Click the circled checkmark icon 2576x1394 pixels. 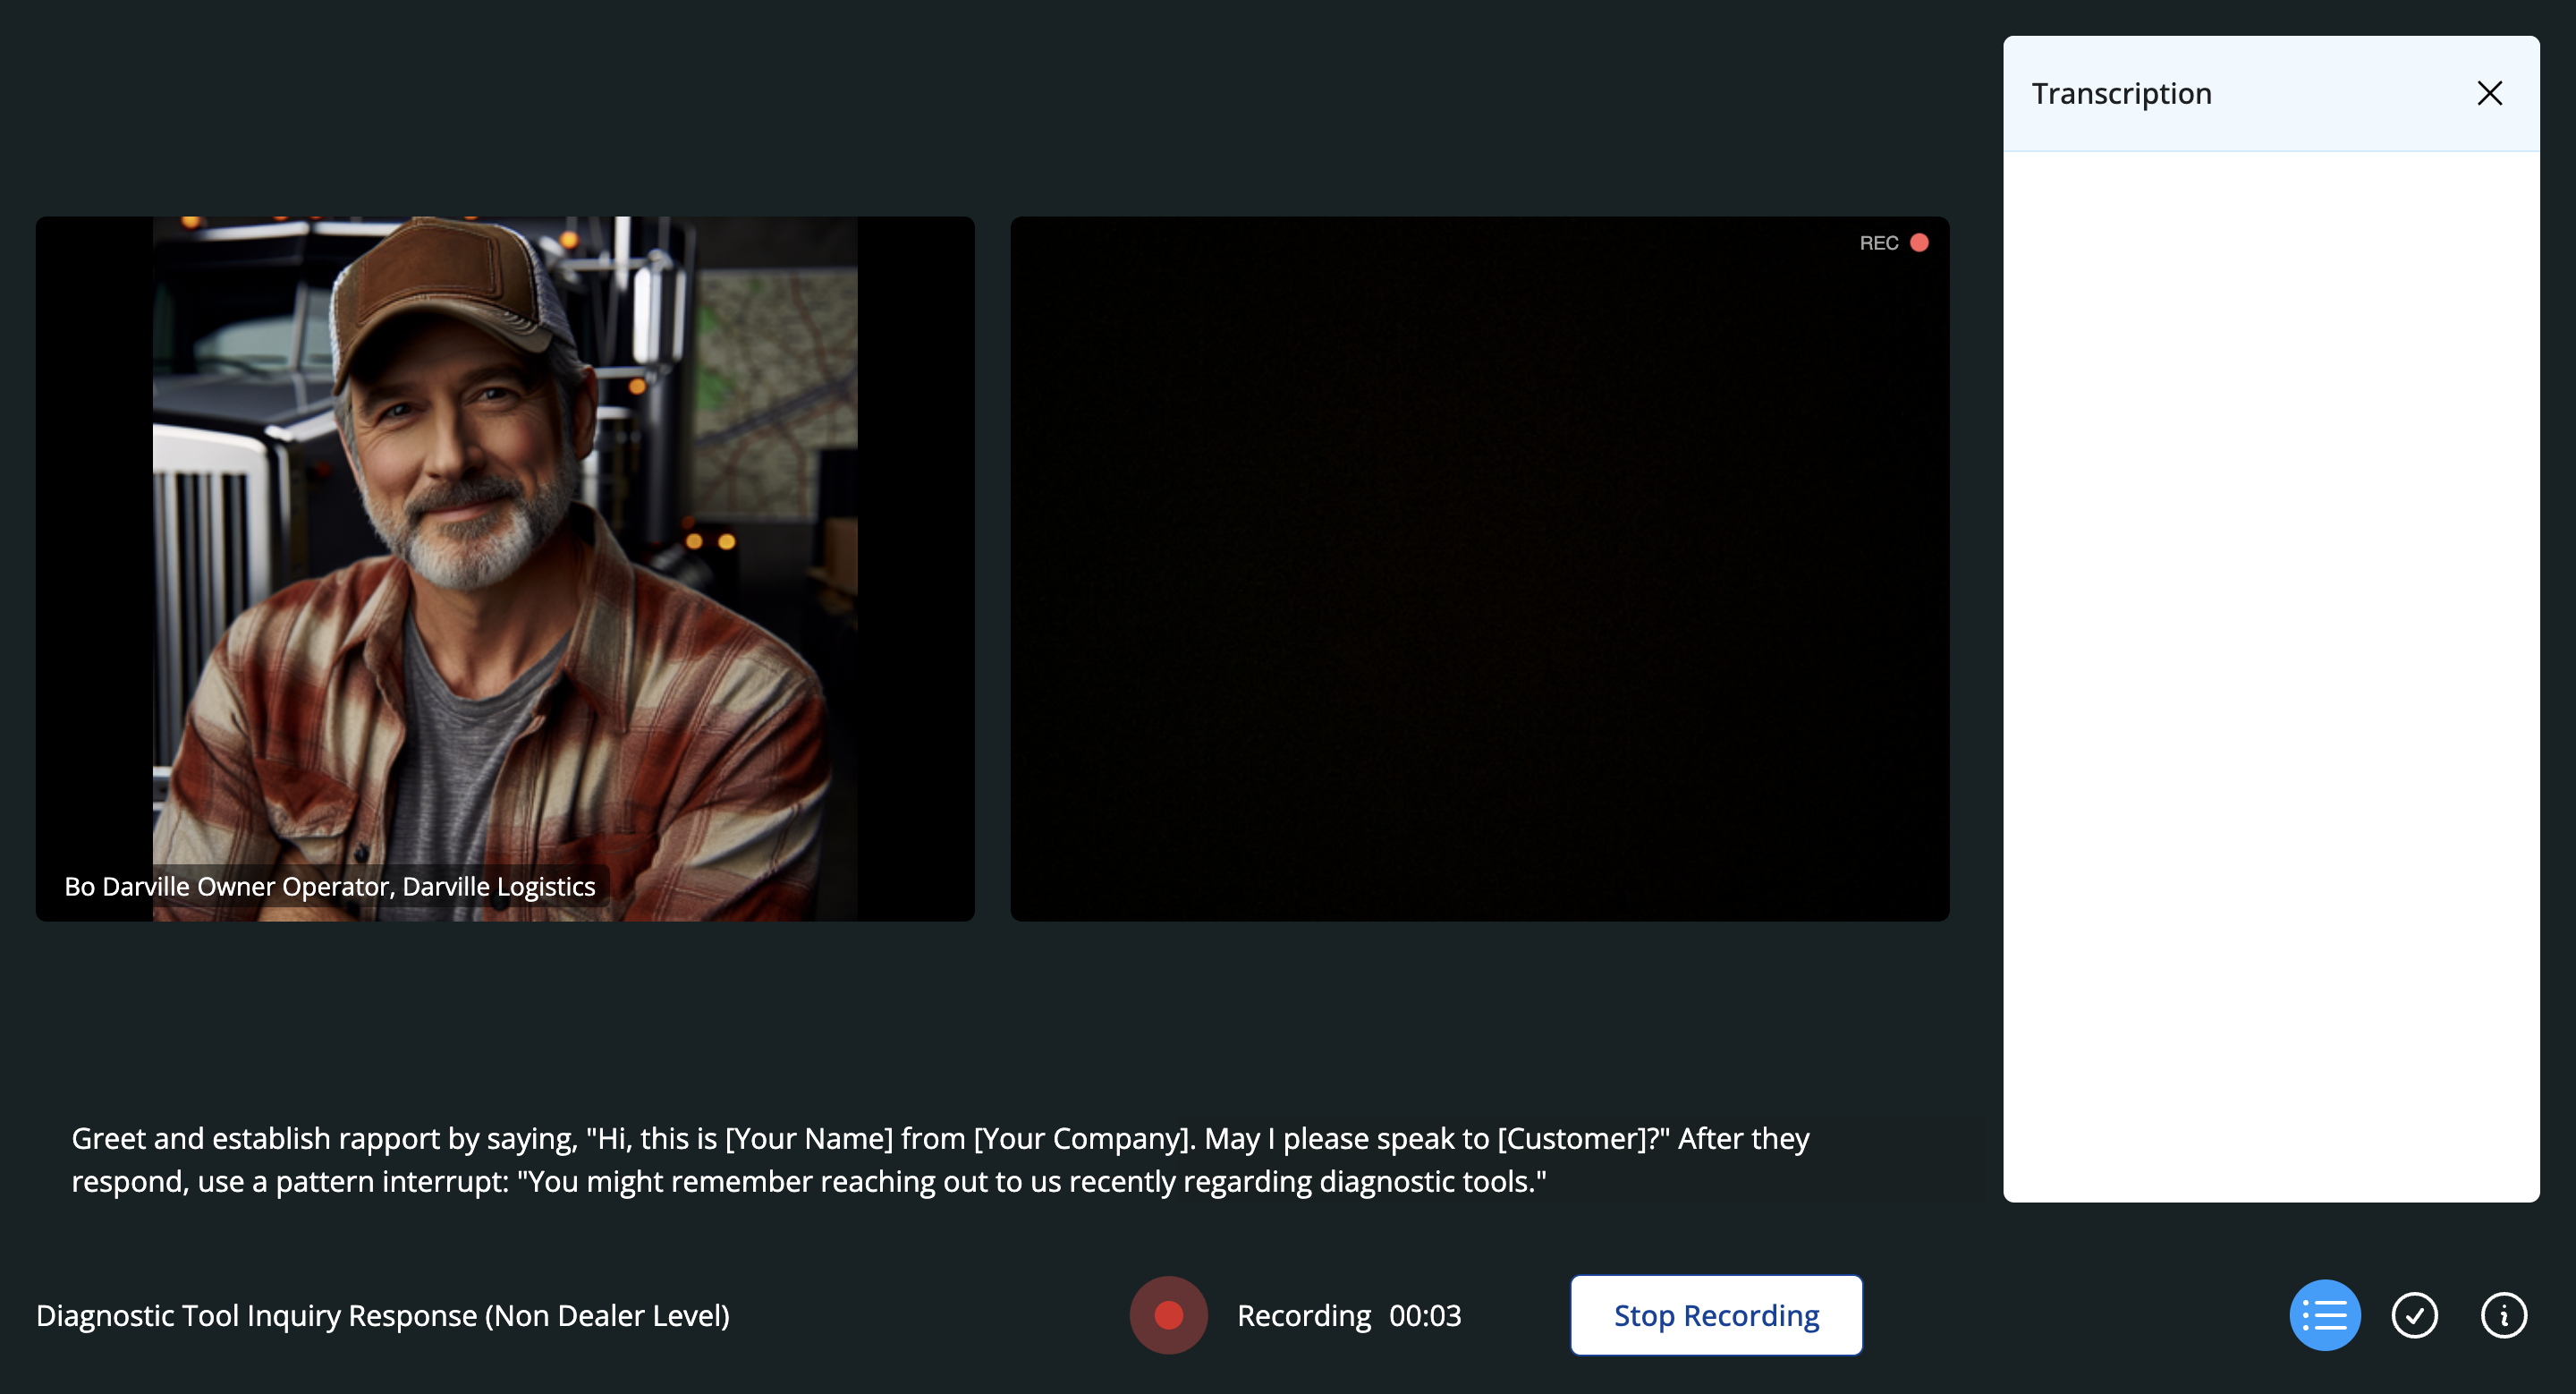[x=2414, y=1315]
